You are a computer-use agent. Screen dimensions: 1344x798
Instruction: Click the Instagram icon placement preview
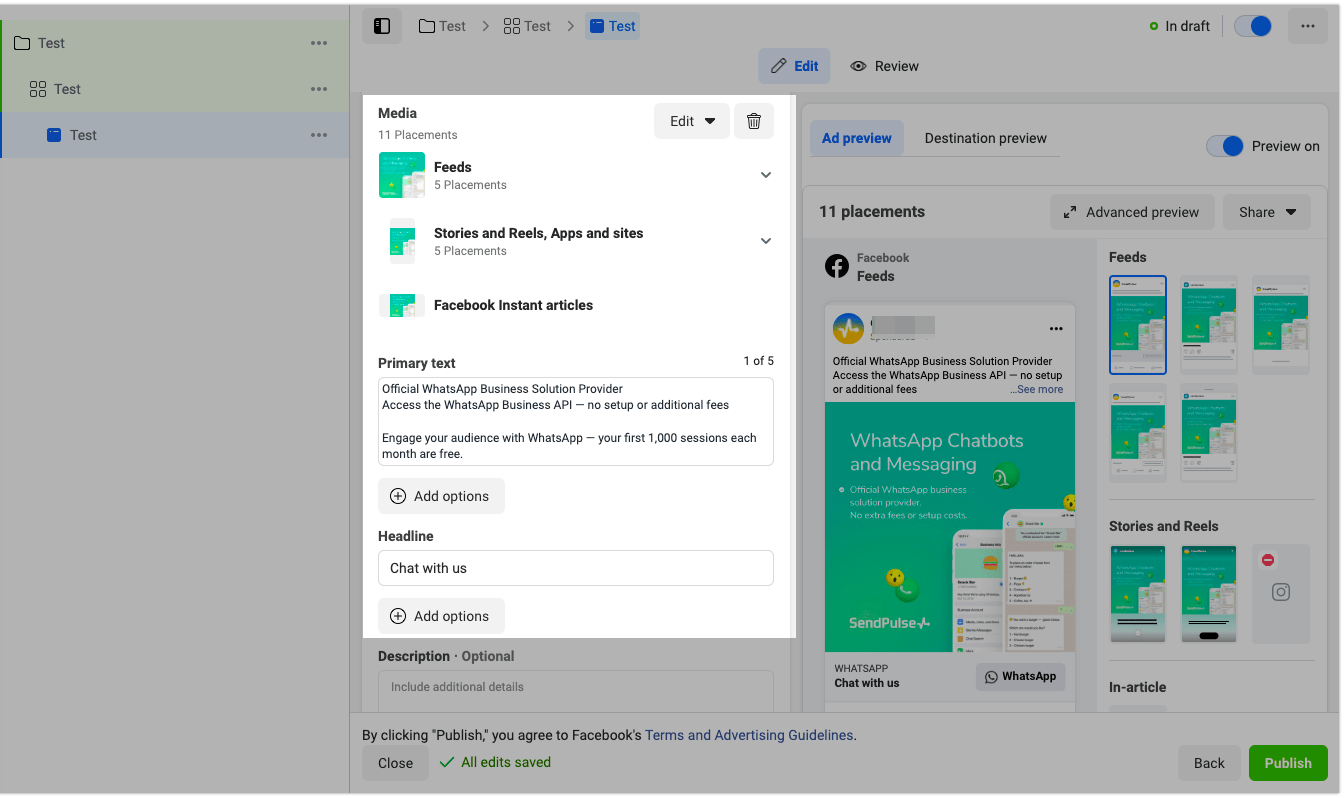point(1280,592)
